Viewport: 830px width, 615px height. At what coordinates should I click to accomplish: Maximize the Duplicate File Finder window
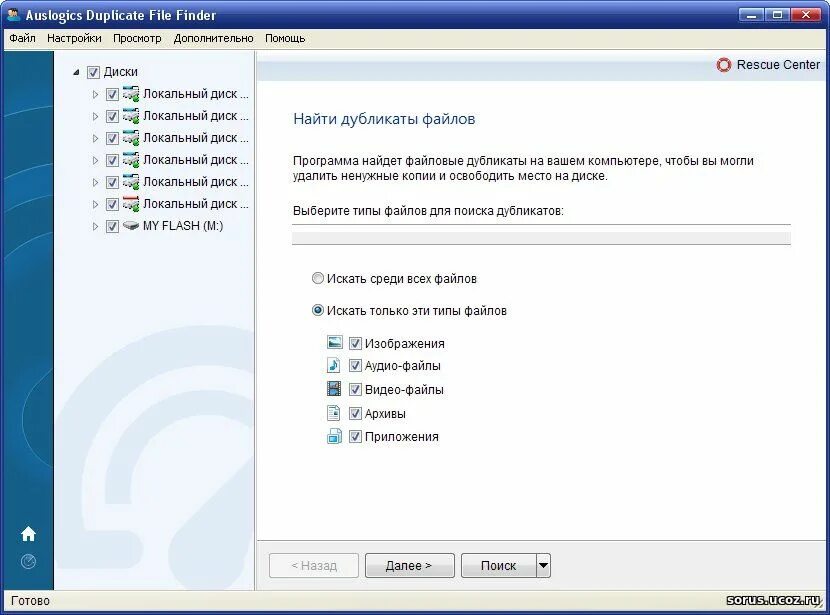pos(778,15)
